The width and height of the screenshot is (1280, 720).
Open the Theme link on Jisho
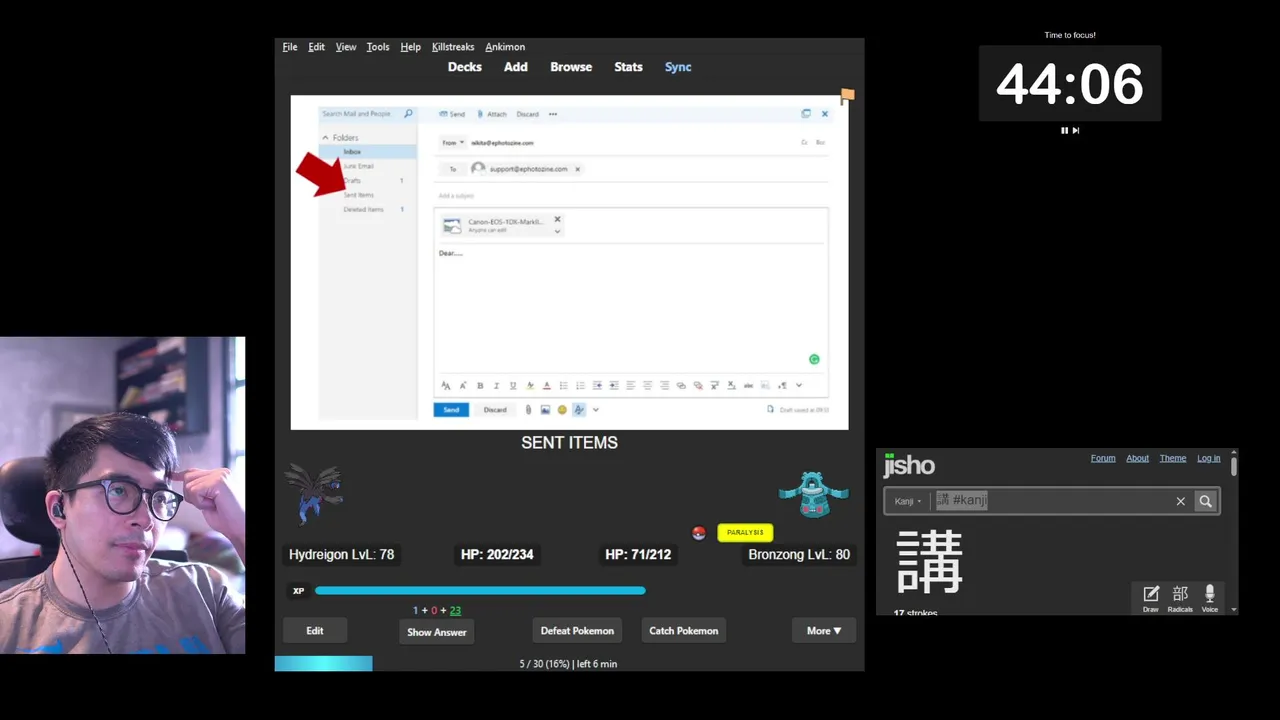tap(1173, 458)
